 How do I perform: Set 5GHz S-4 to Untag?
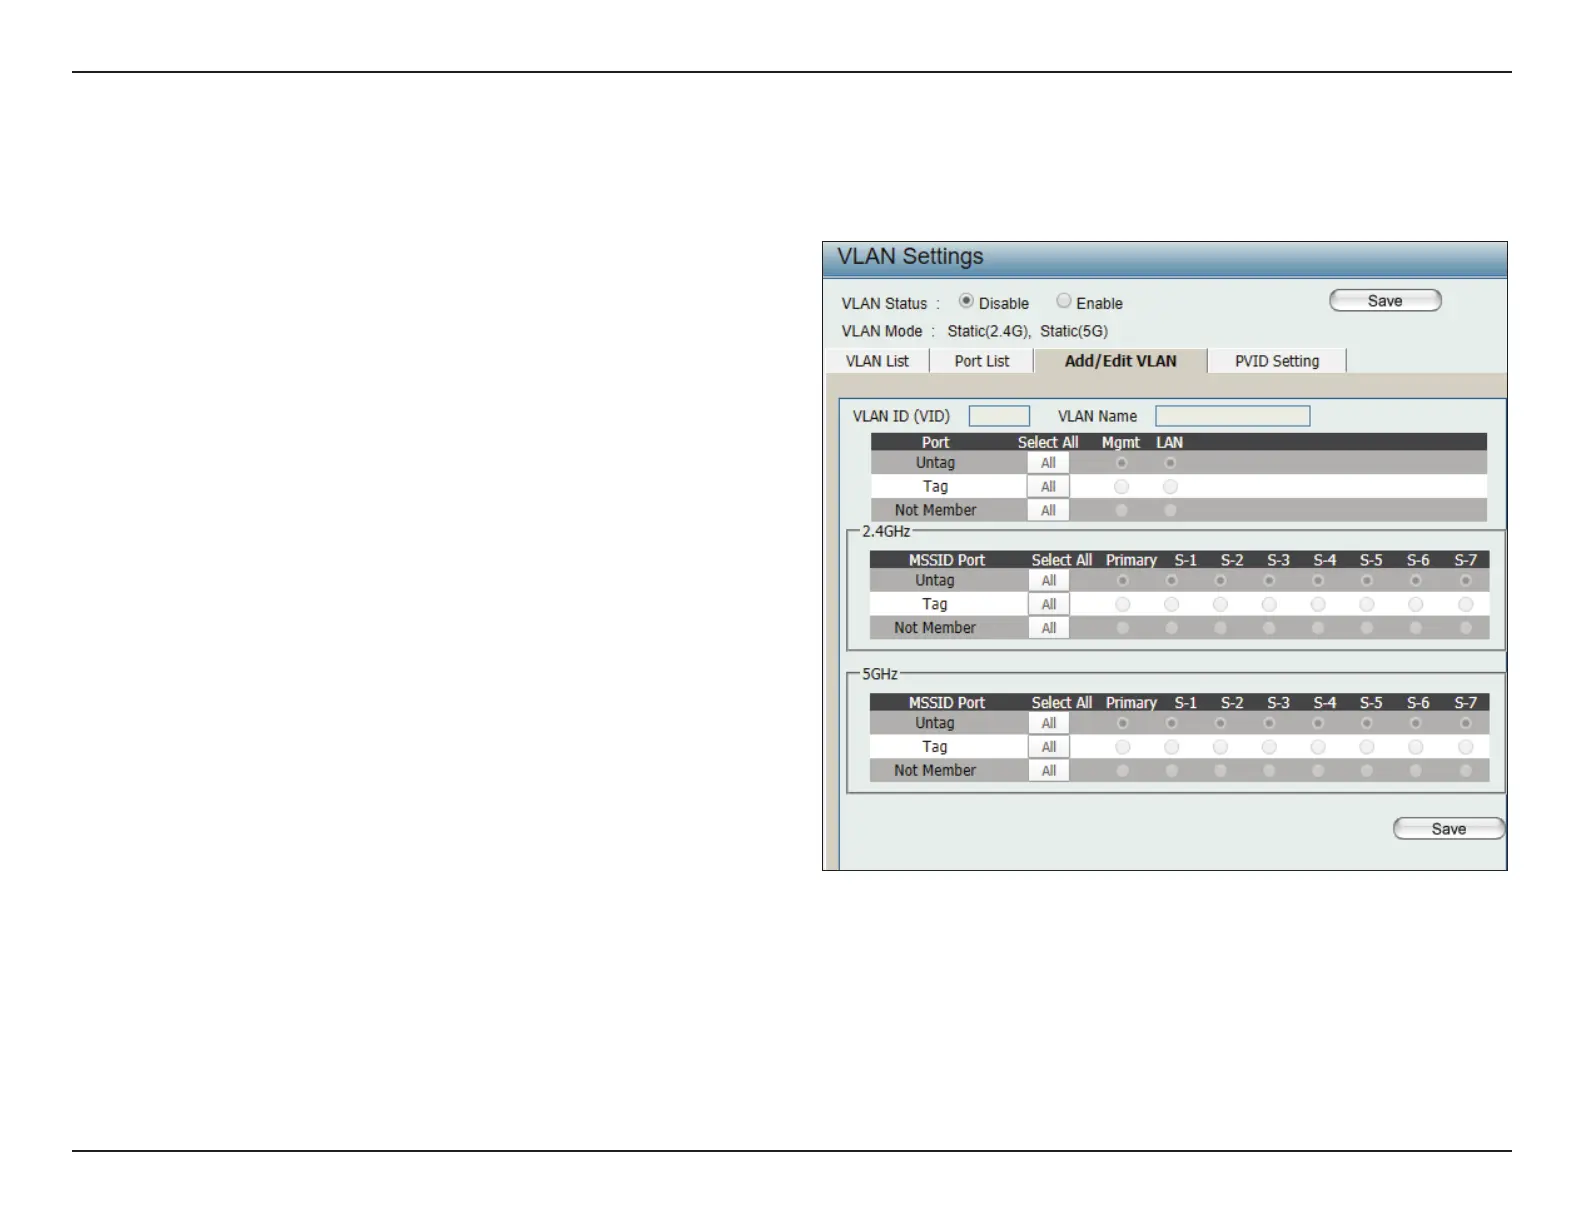(x=1318, y=723)
